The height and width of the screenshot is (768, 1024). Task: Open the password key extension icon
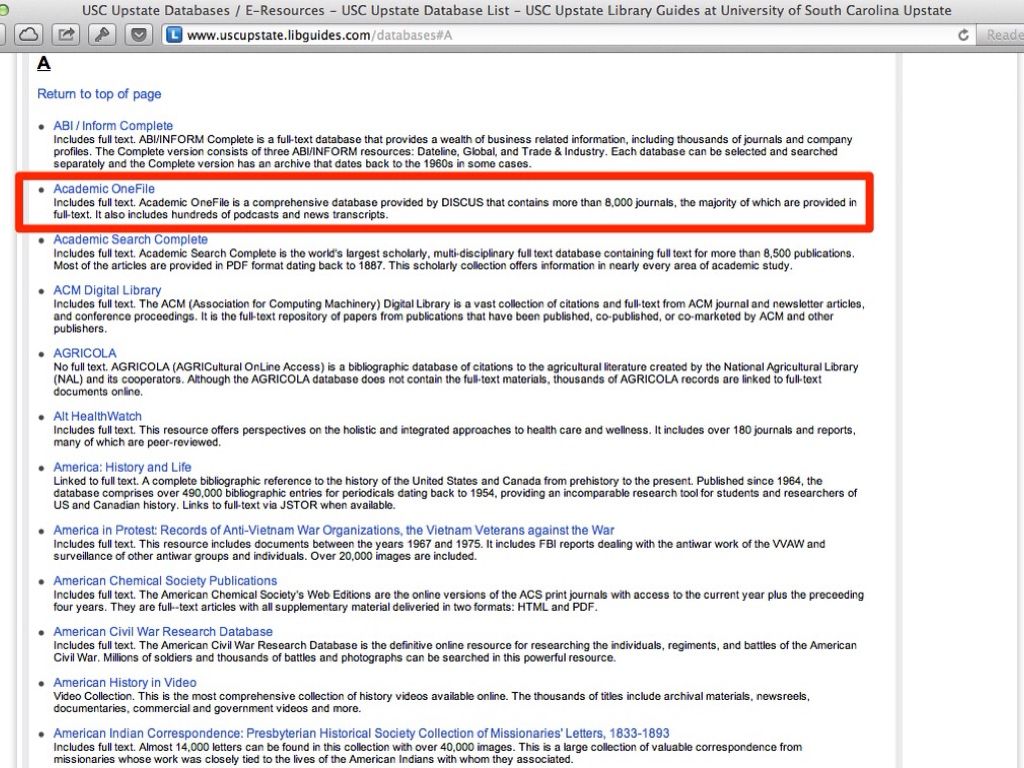coord(103,35)
